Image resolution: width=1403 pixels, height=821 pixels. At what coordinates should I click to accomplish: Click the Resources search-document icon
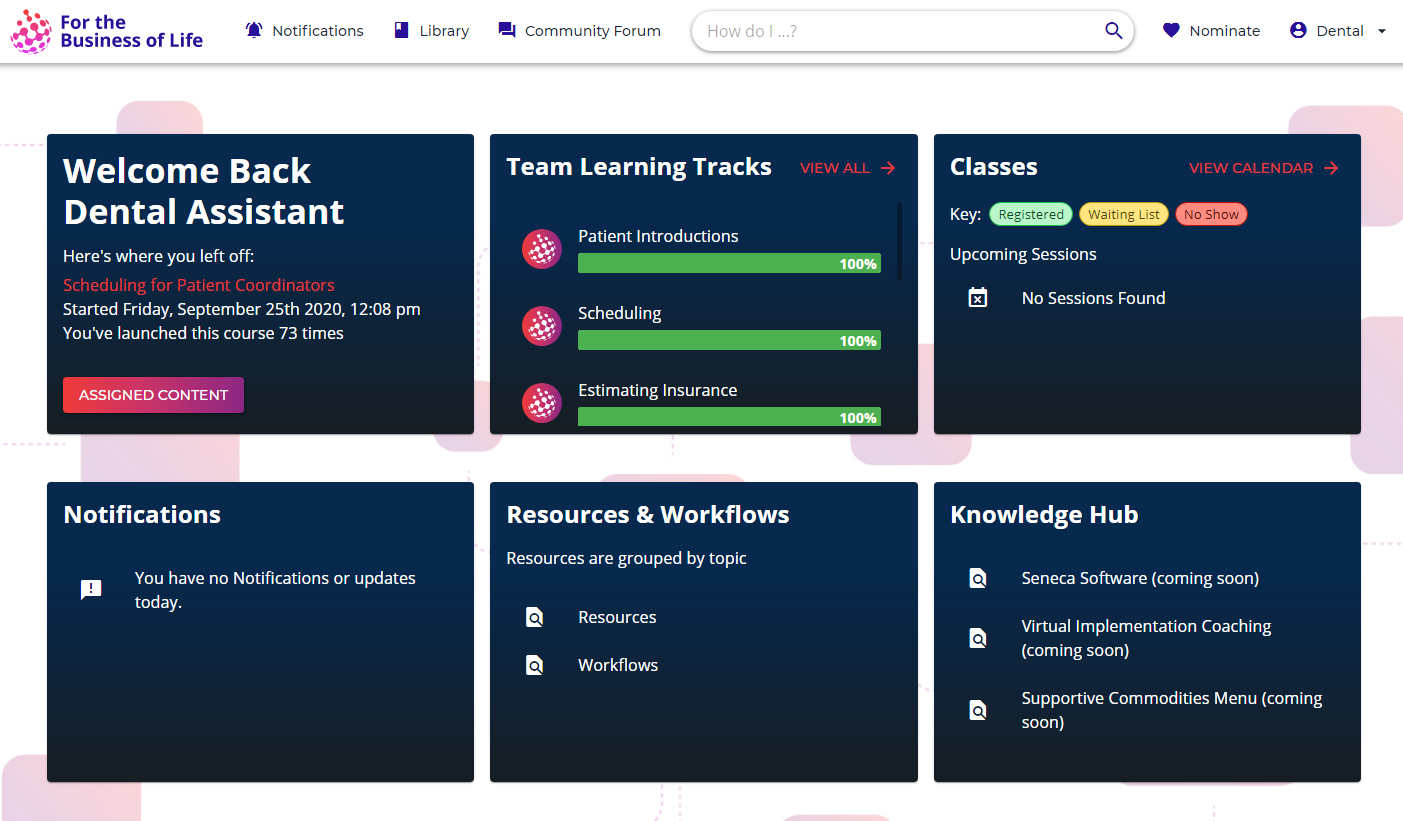(x=535, y=617)
